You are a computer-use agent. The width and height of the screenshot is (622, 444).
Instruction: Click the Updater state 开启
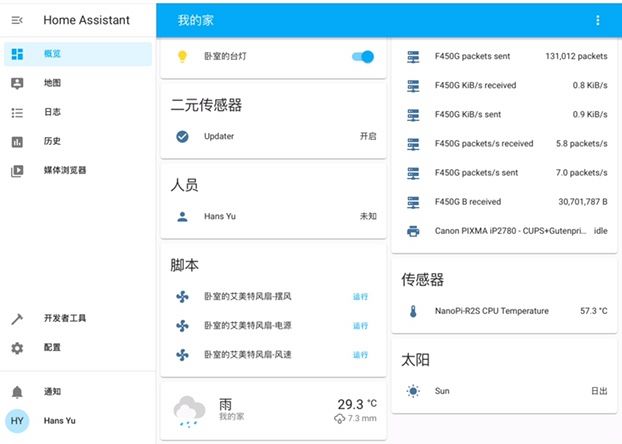pos(368,136)
